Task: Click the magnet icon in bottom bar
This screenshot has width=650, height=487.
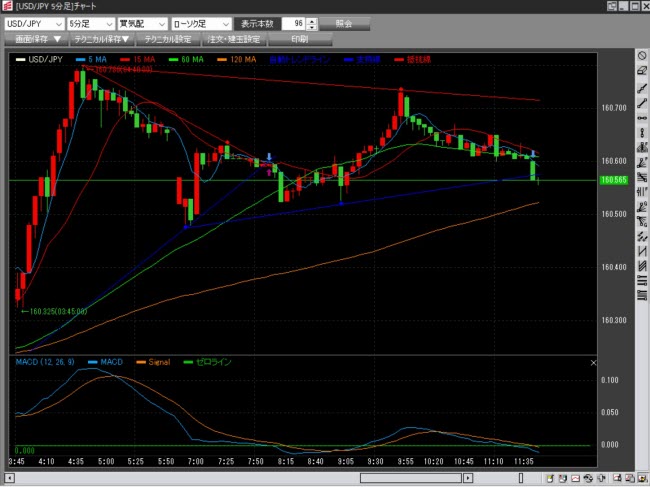Action: tap(563, 478)
